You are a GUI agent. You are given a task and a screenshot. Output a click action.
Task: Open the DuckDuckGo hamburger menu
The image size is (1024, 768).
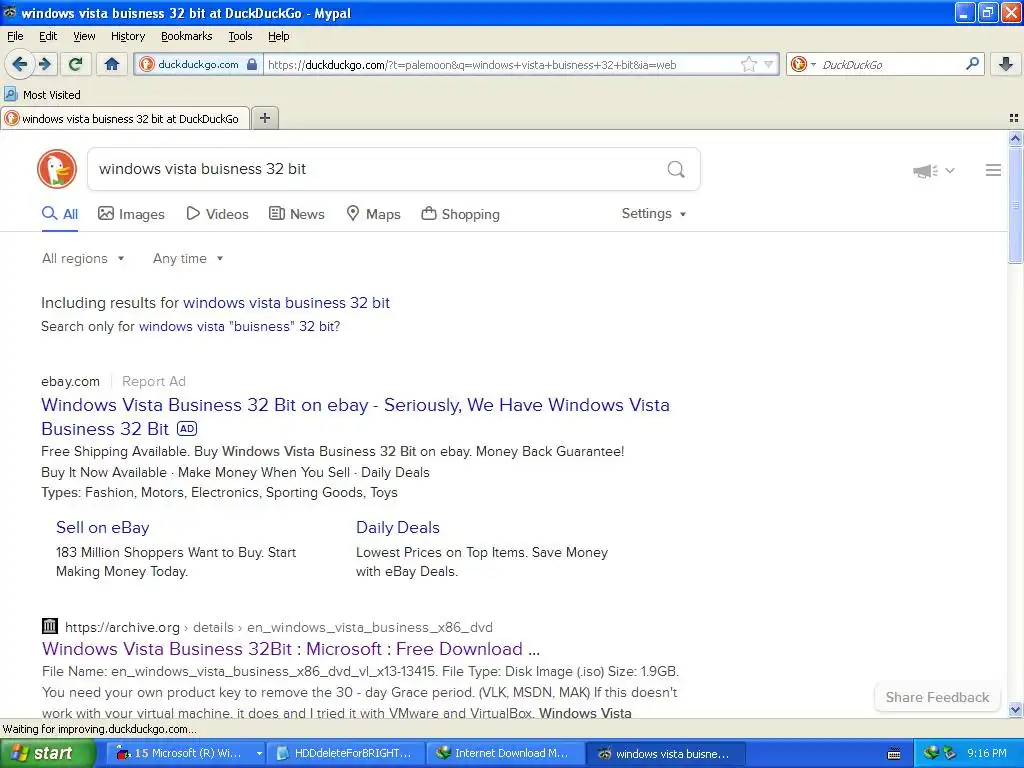coord(993,170)
